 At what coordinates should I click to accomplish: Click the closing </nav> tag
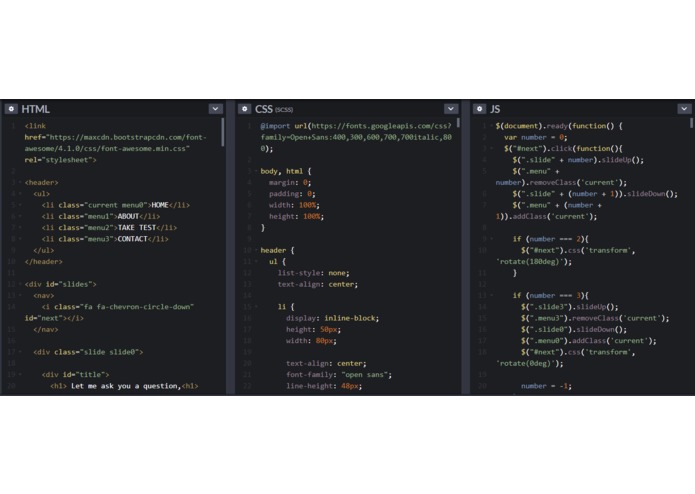pyautogui.click(x=46, y=329)
